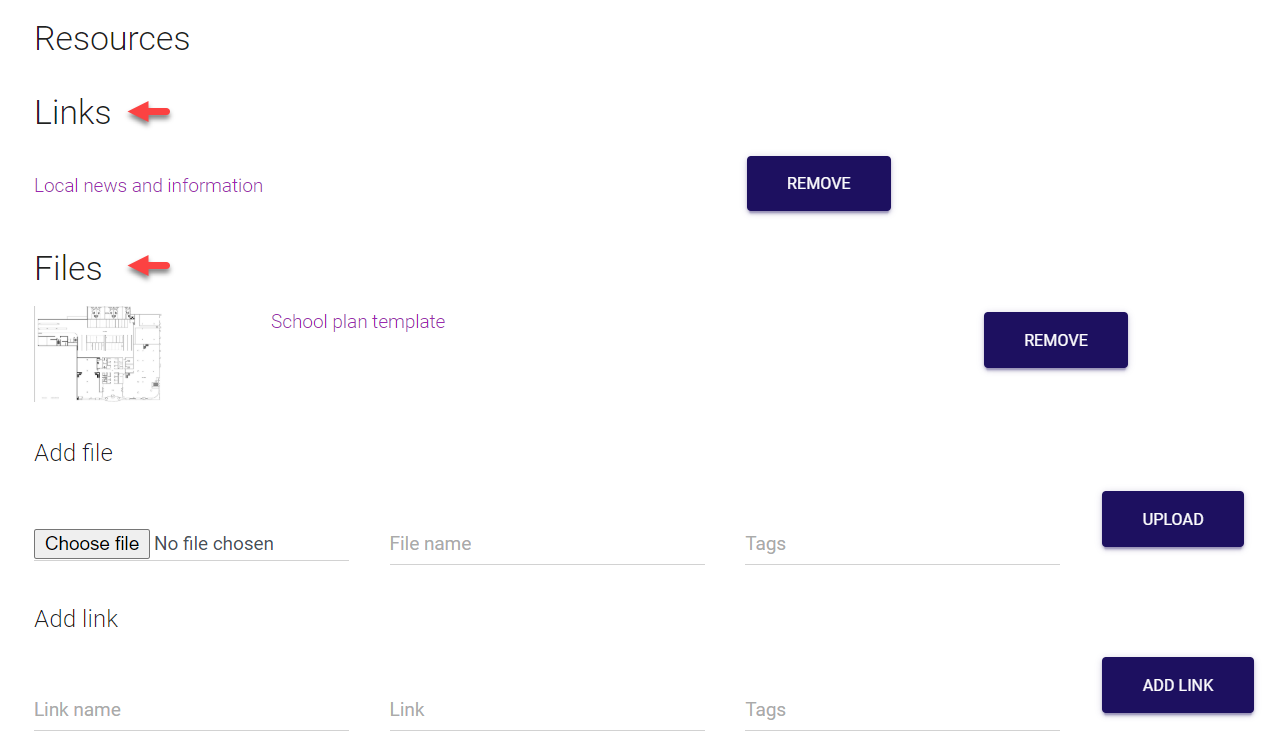
Task: Open the School plan template file link
Action: pyautogui.click(x=357, y=321)
